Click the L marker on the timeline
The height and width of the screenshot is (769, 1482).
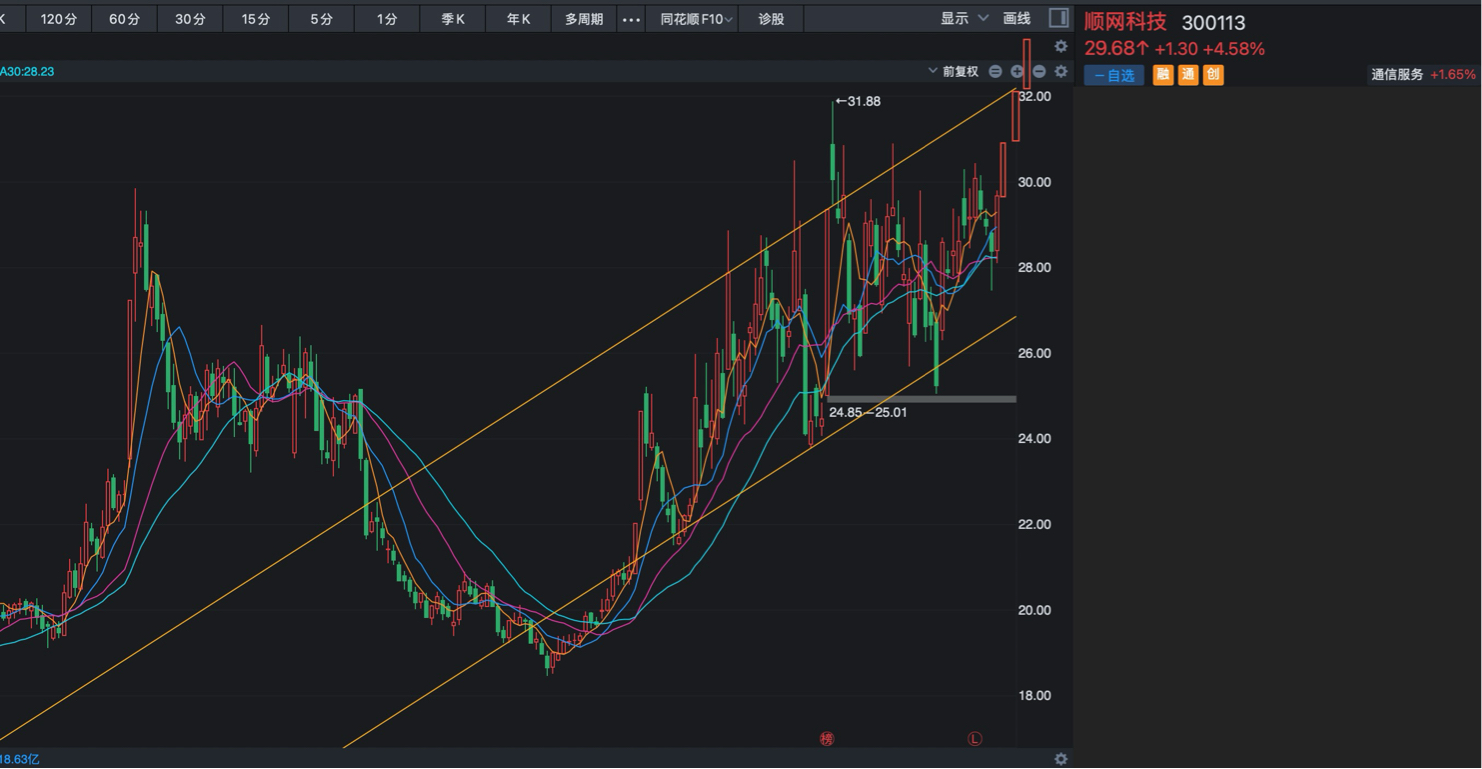click(975, 739)
